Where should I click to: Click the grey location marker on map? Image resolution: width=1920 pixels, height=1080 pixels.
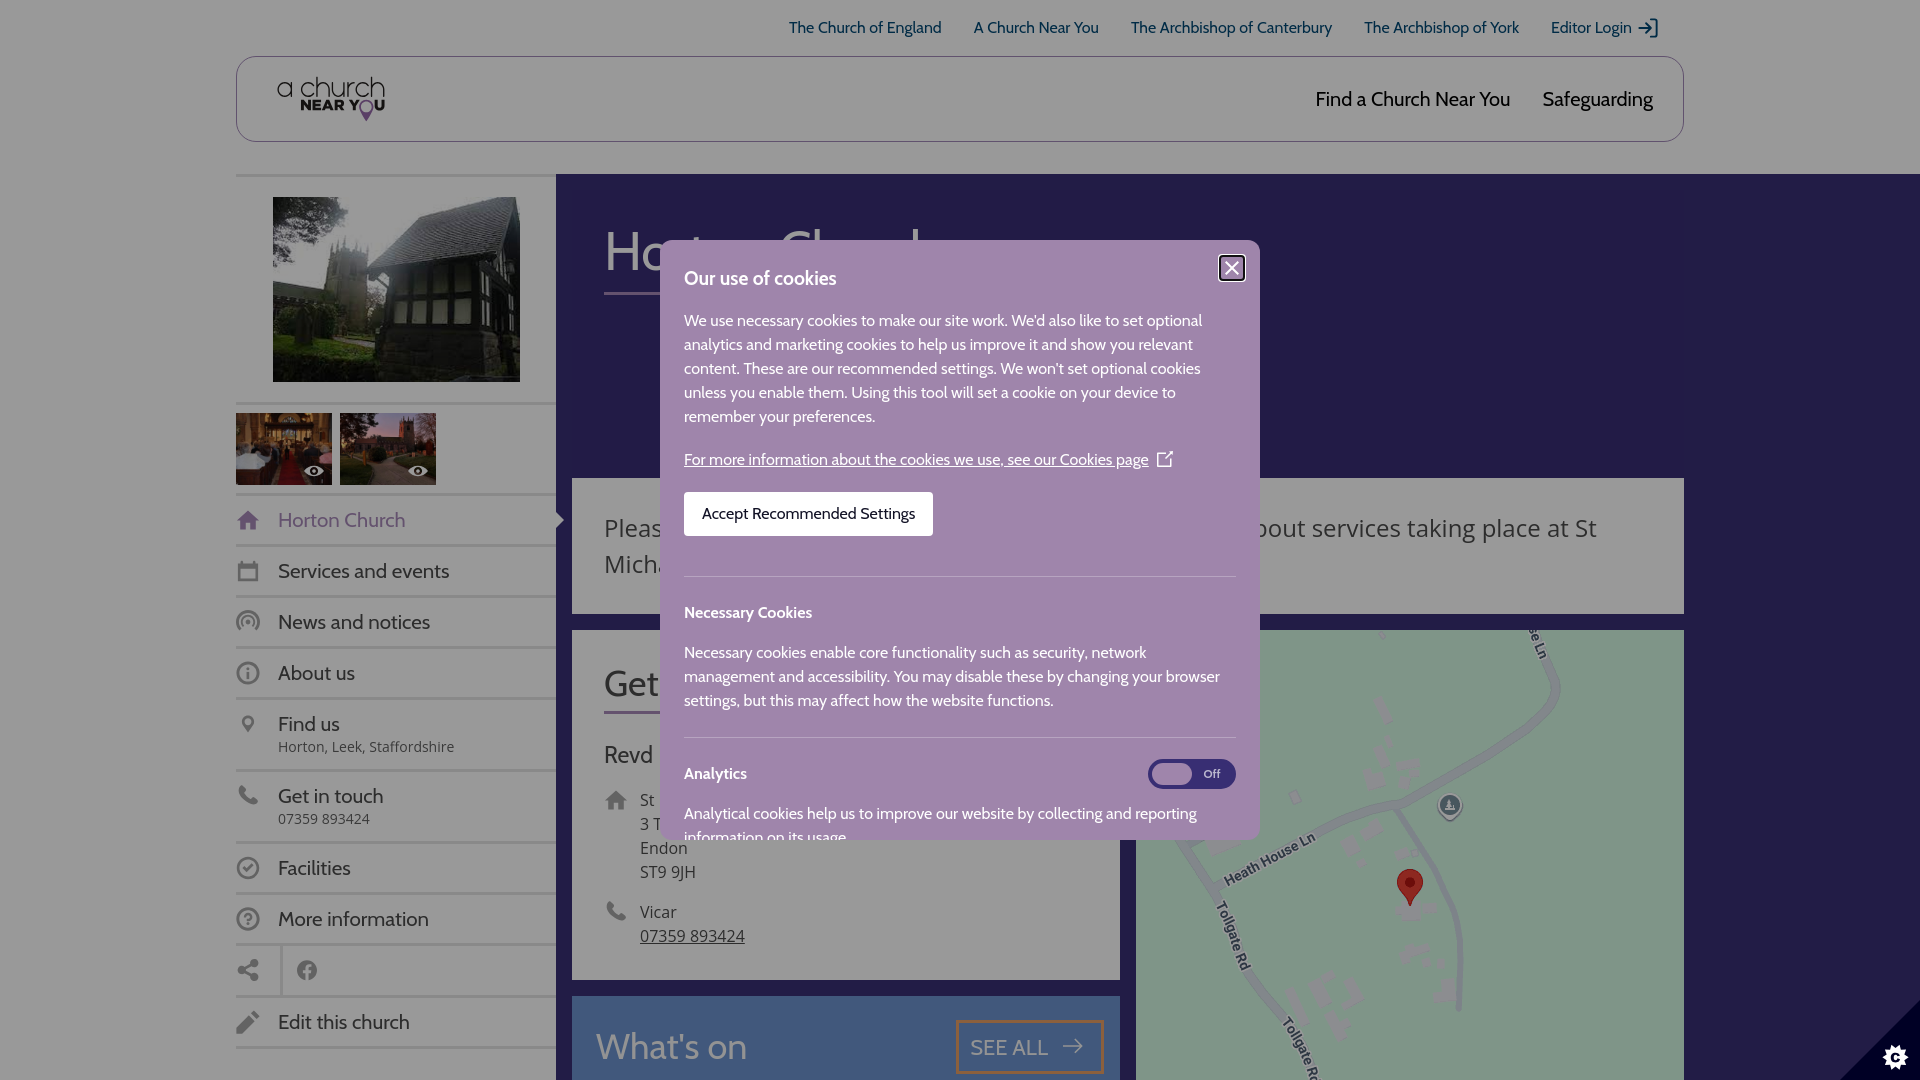(x=1450, y=806)
